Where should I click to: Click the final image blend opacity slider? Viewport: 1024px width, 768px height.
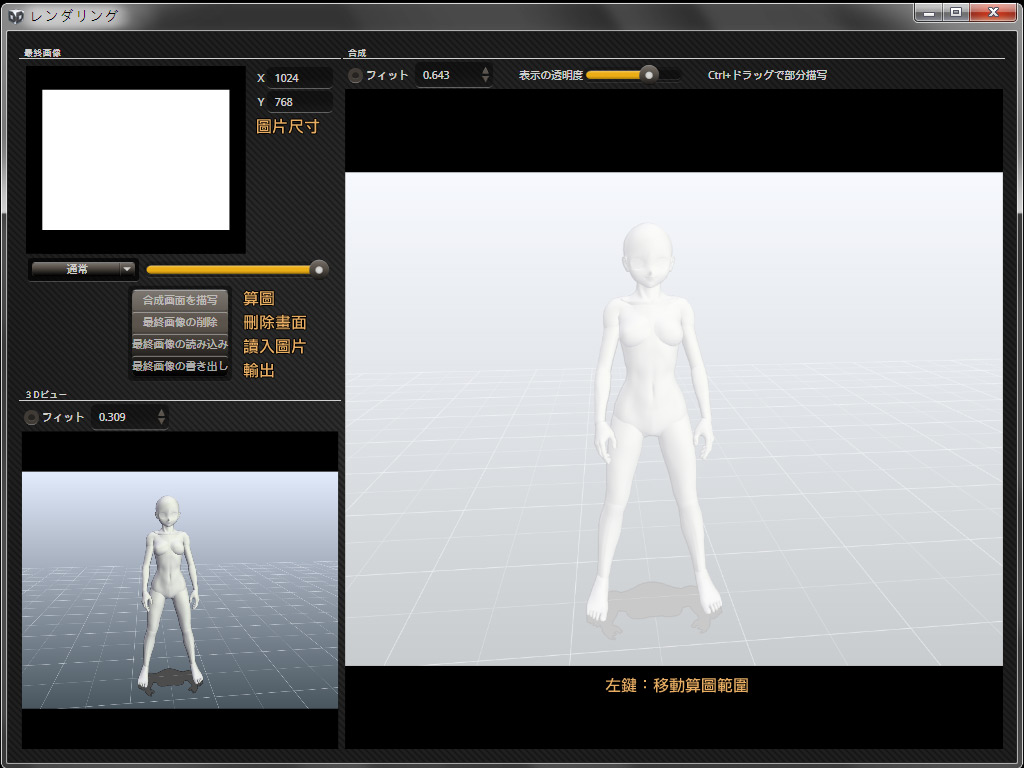(x=236, y=268)
